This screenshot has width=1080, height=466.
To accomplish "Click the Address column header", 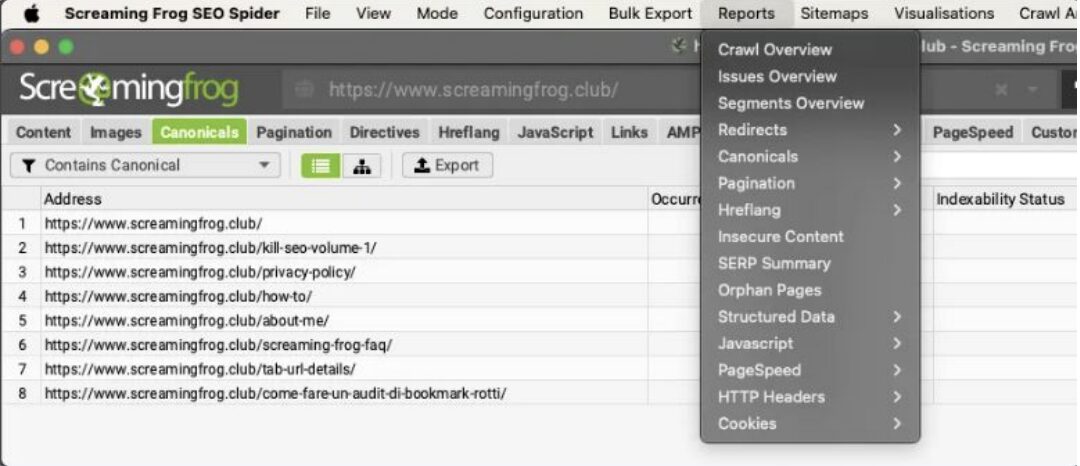I will [x=344, y=199].
